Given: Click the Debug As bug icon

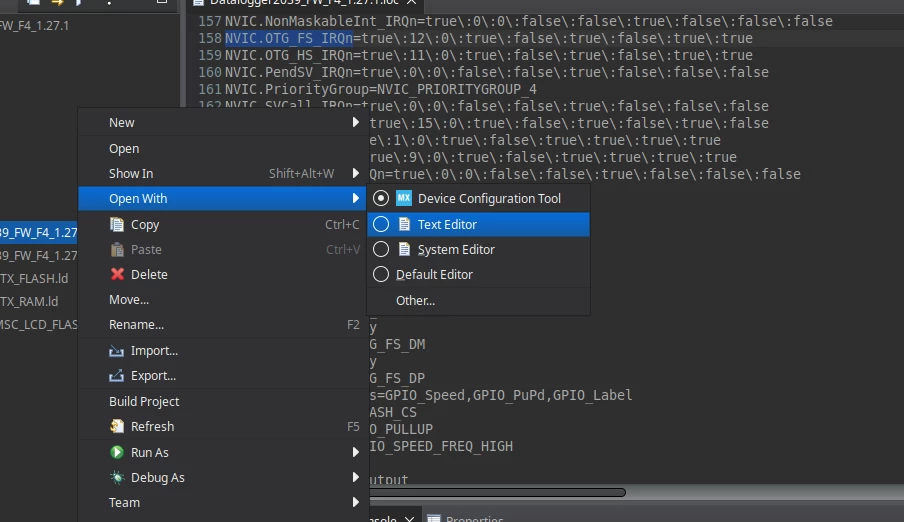Looking at the screenshot, I should (x=117, y=477).
